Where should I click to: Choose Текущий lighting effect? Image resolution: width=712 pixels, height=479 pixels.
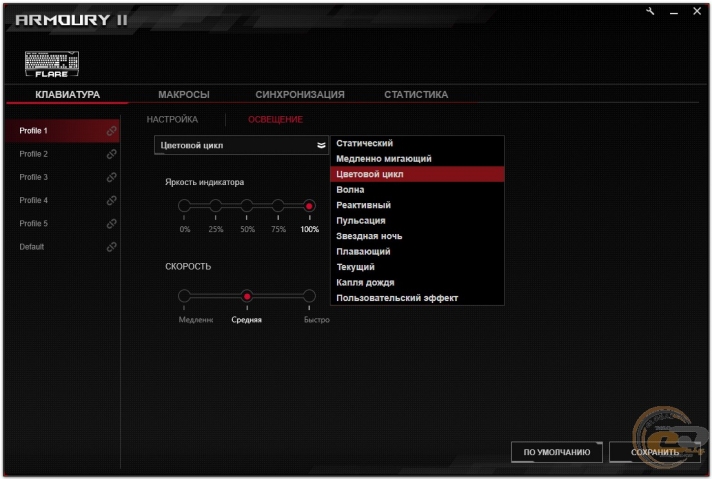pos(417,267)
